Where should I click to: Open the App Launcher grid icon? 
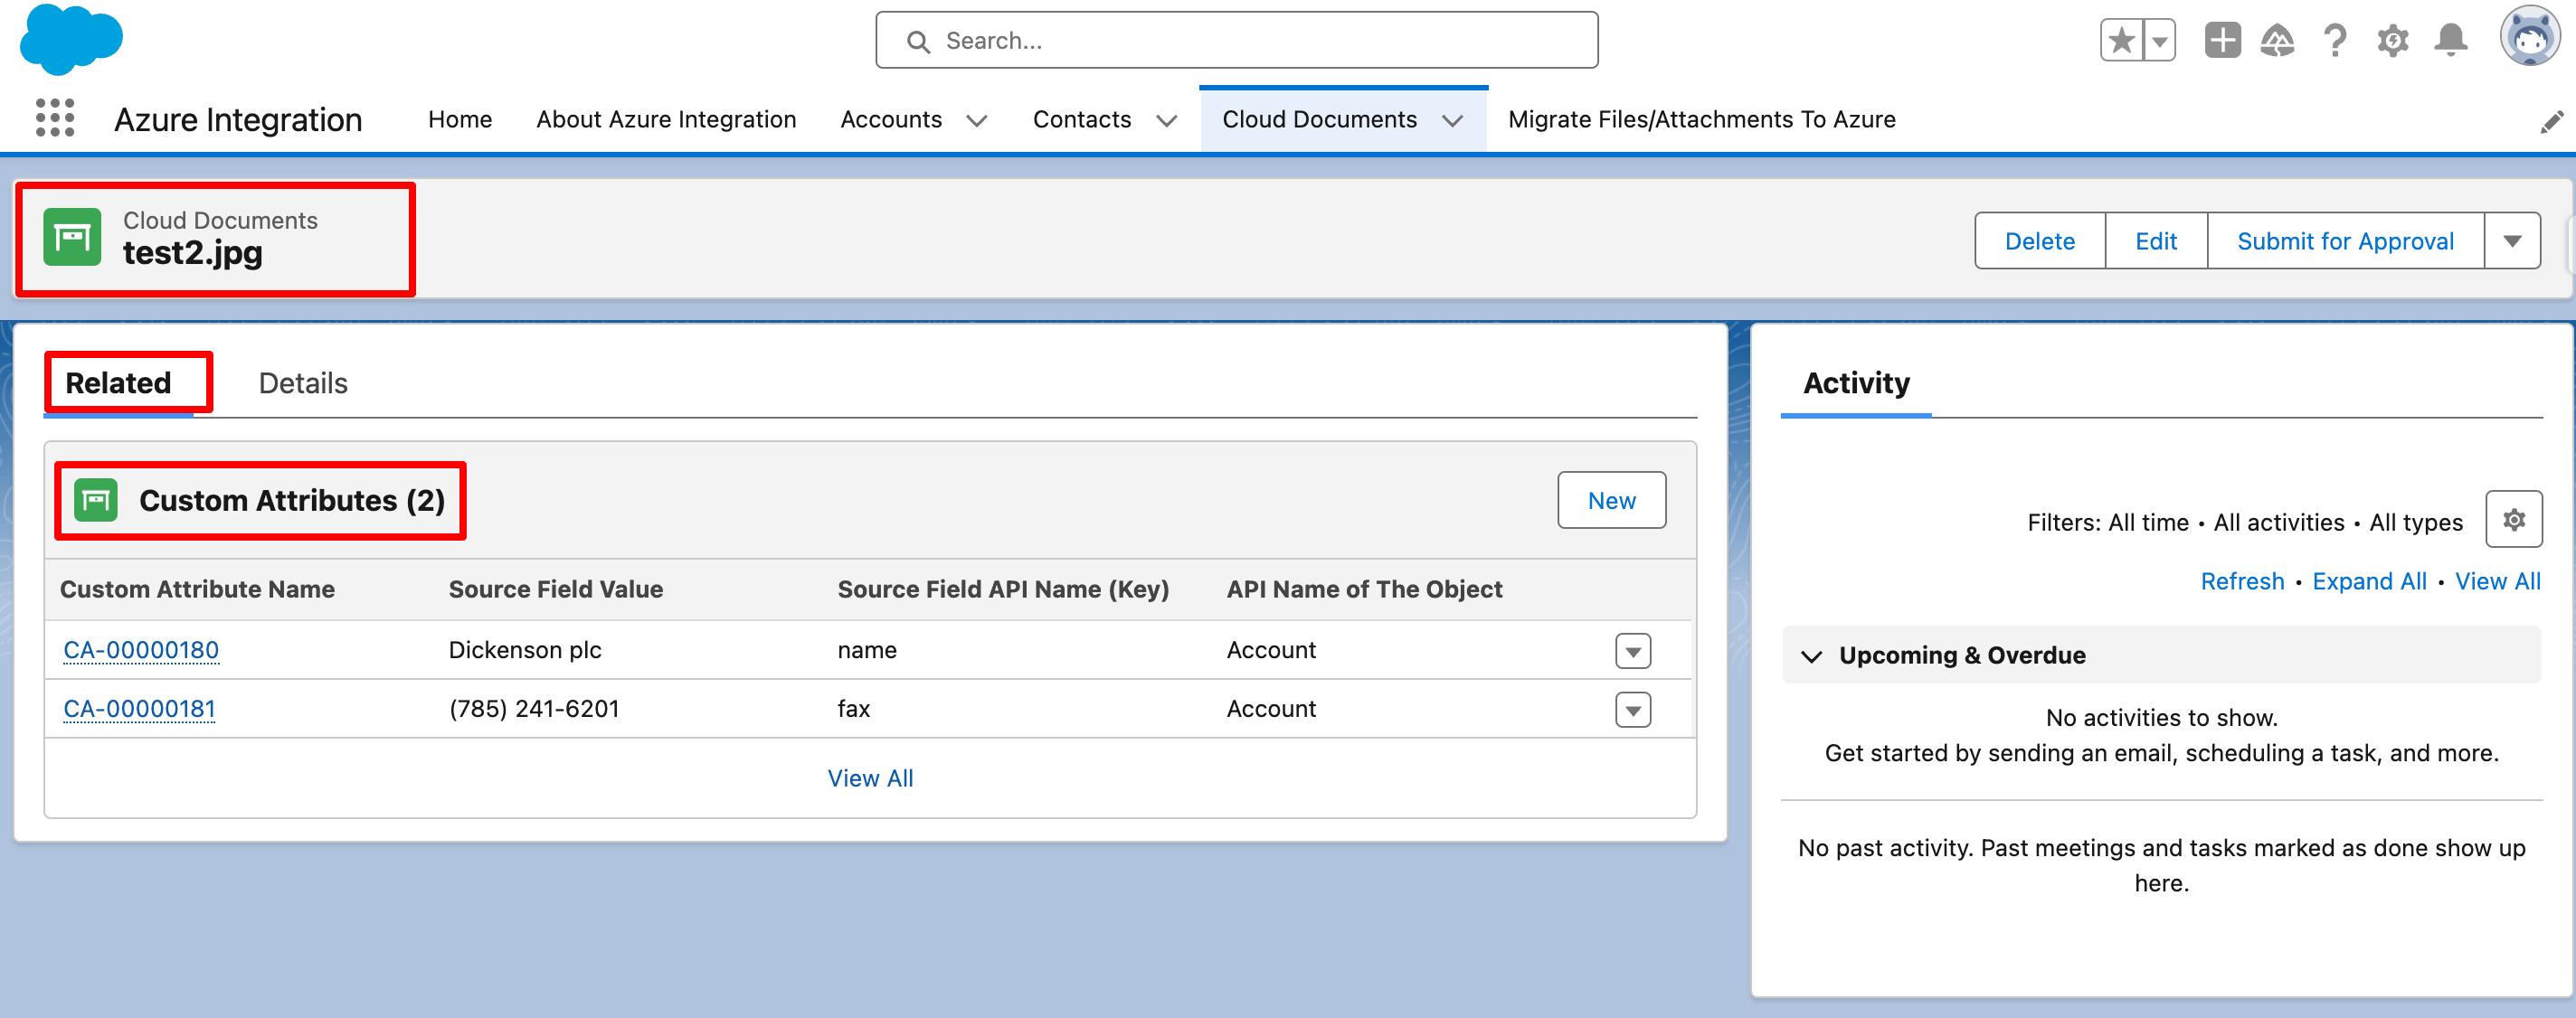(x=55, y=118)
